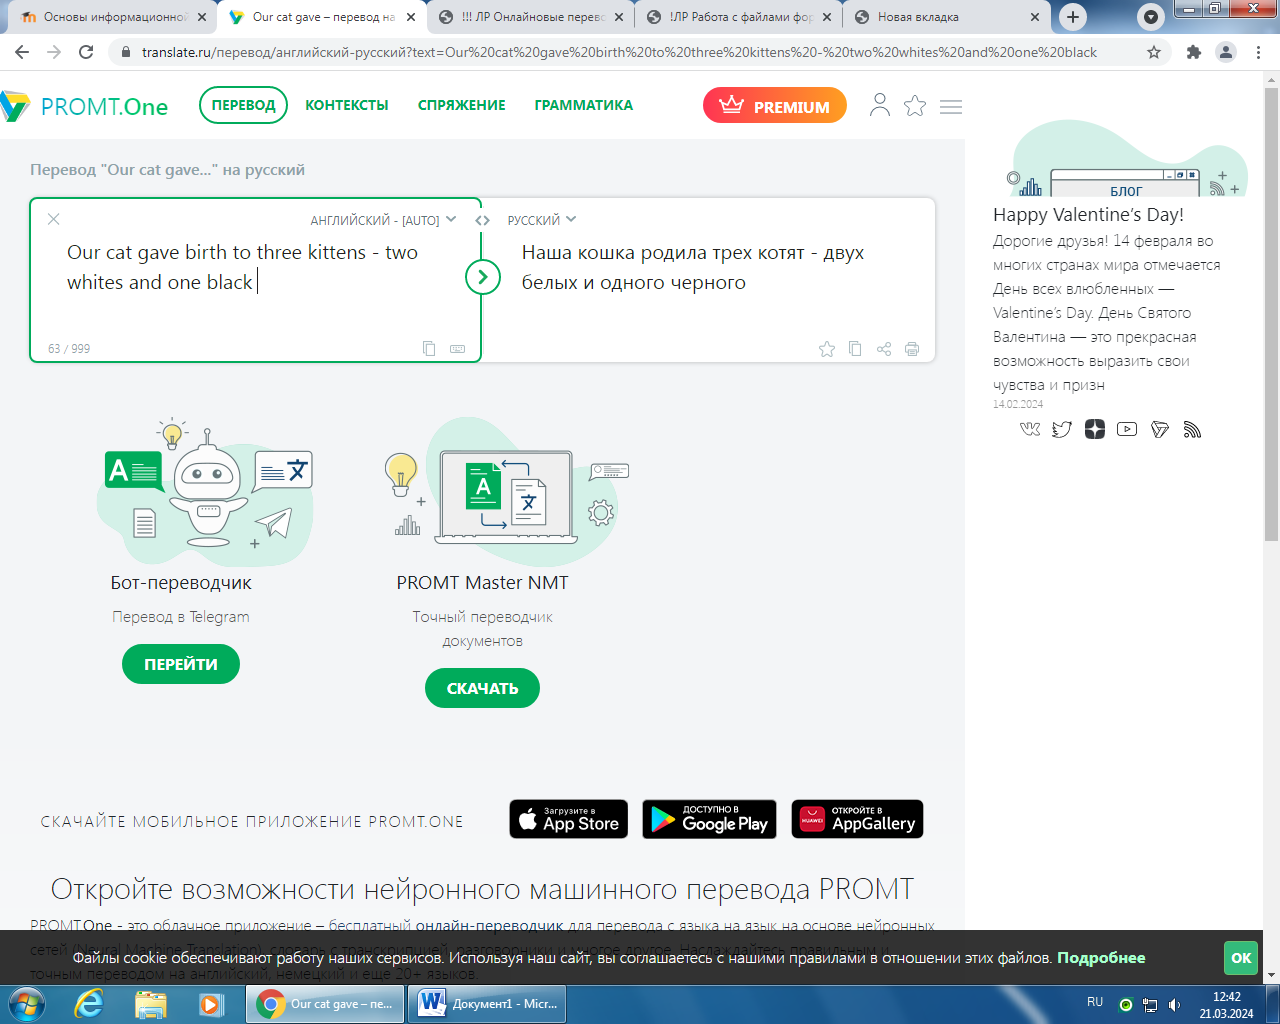This screenshot has width=1280, height=1024.
Task: Open the virtual keyboard icon
Action: 457,348
